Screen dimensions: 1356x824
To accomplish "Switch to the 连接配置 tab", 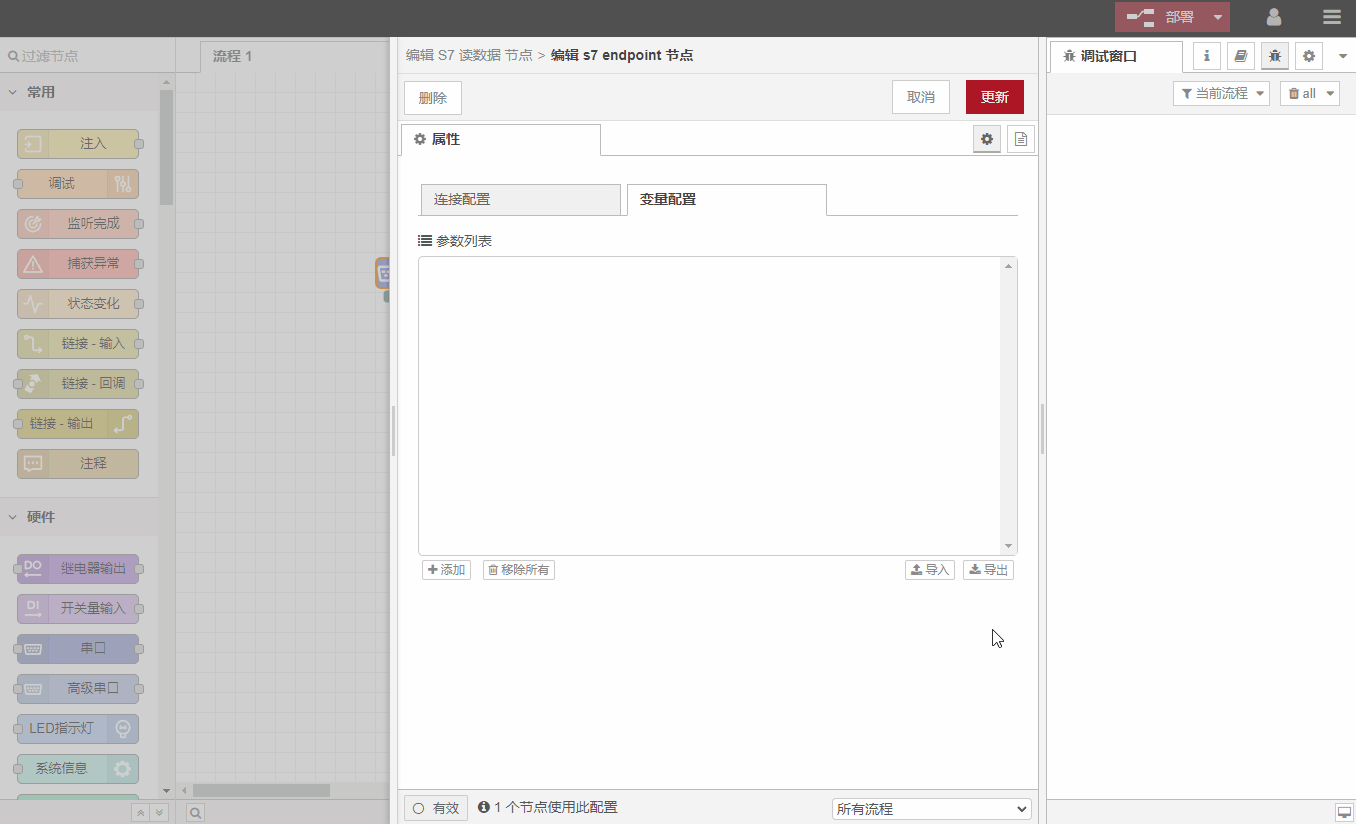I will [520, 200].
